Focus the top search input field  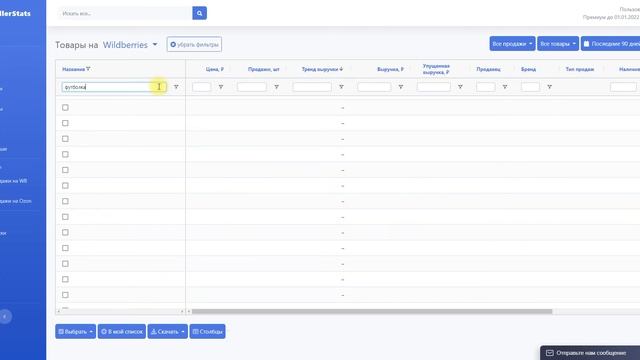126,13
